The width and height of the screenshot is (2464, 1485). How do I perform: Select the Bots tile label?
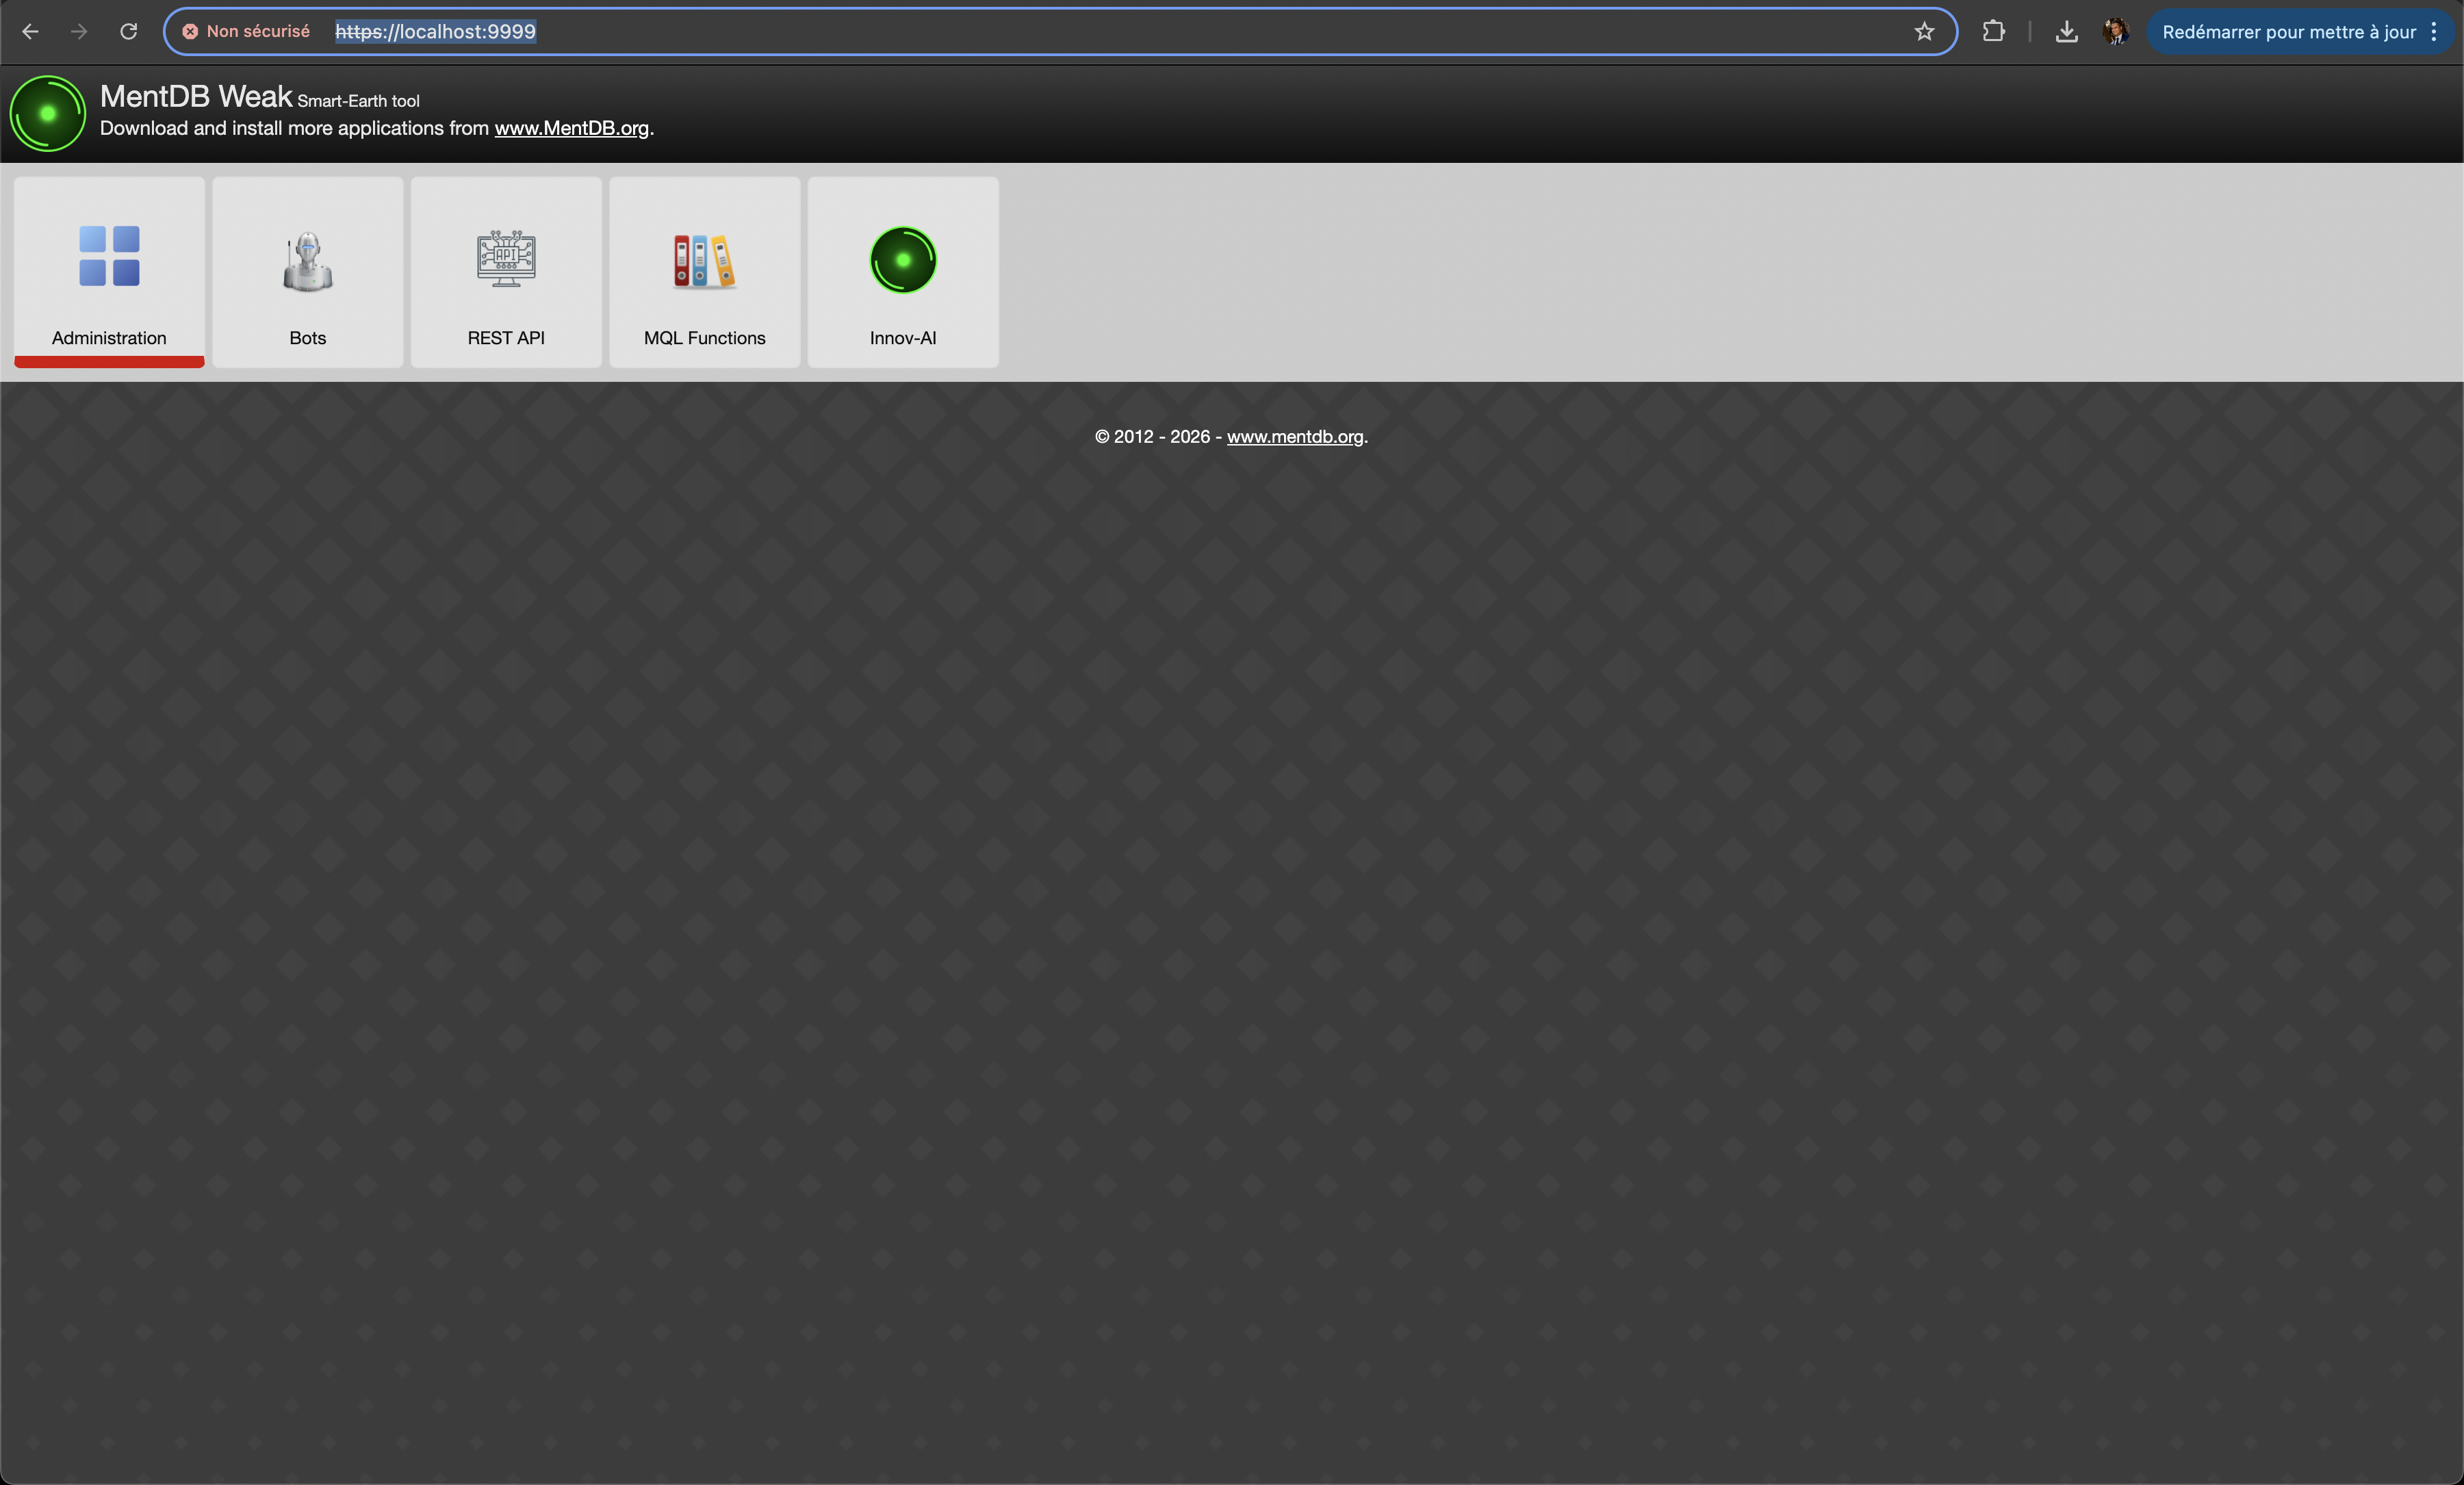click(307, 338)
